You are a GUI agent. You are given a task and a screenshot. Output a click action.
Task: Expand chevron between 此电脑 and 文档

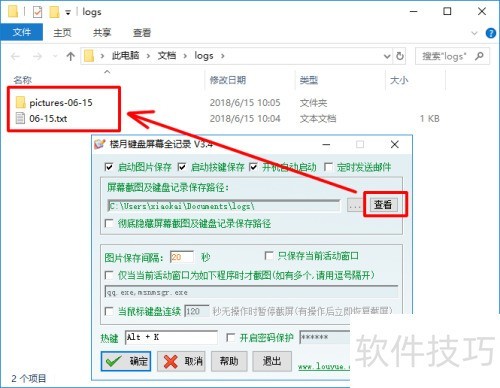[x=148, y=56]
